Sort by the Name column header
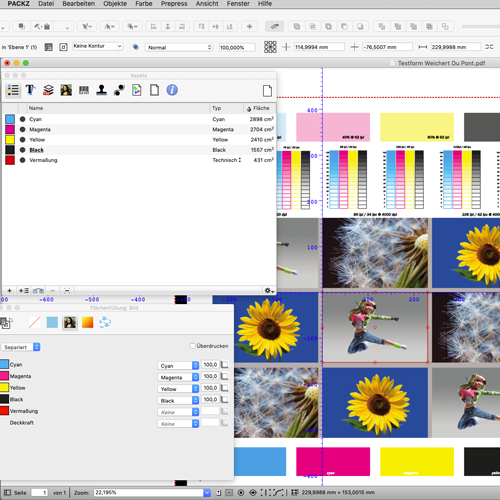 pyautogui.click(x=118, y=108)
